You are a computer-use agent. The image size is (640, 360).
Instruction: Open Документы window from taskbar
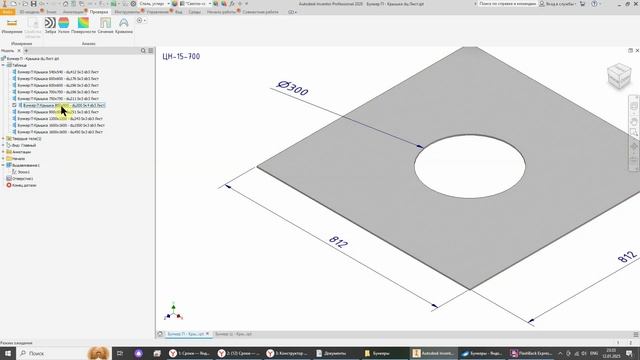click(334, 353)
